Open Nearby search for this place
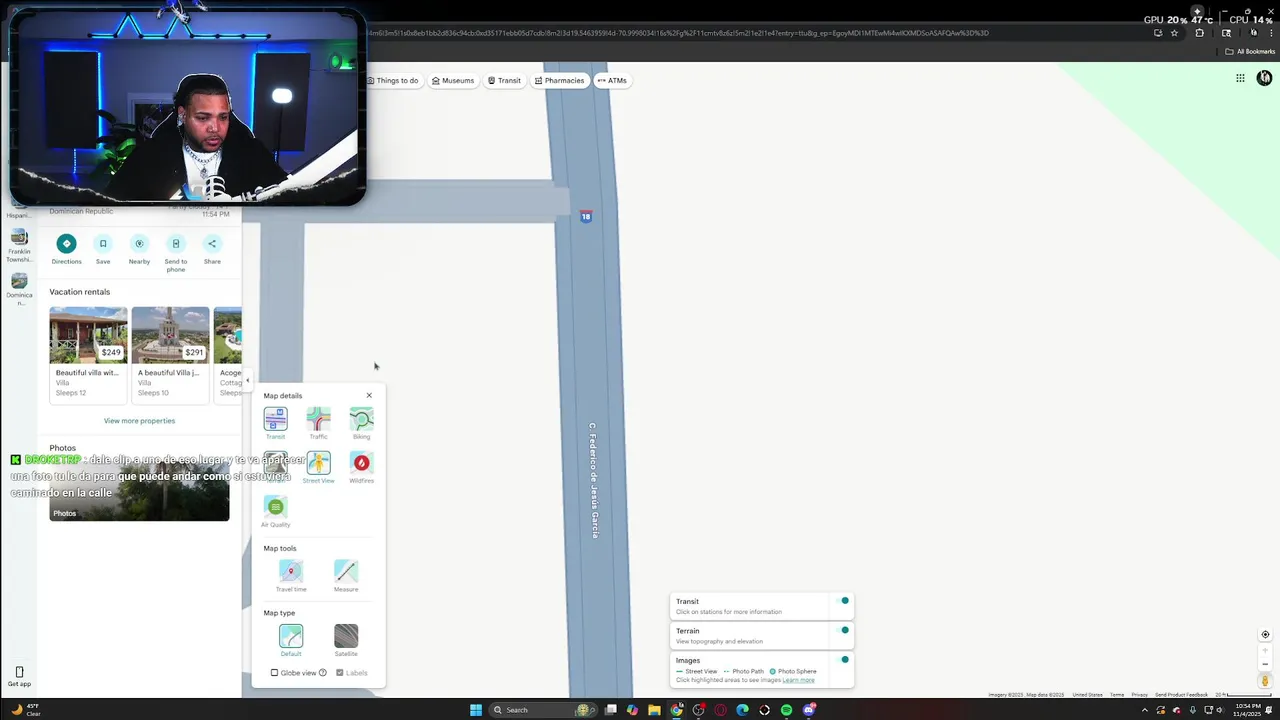The height and width of the screenshot is (720, 1280). pyautogui.click(x=139, y=249)
